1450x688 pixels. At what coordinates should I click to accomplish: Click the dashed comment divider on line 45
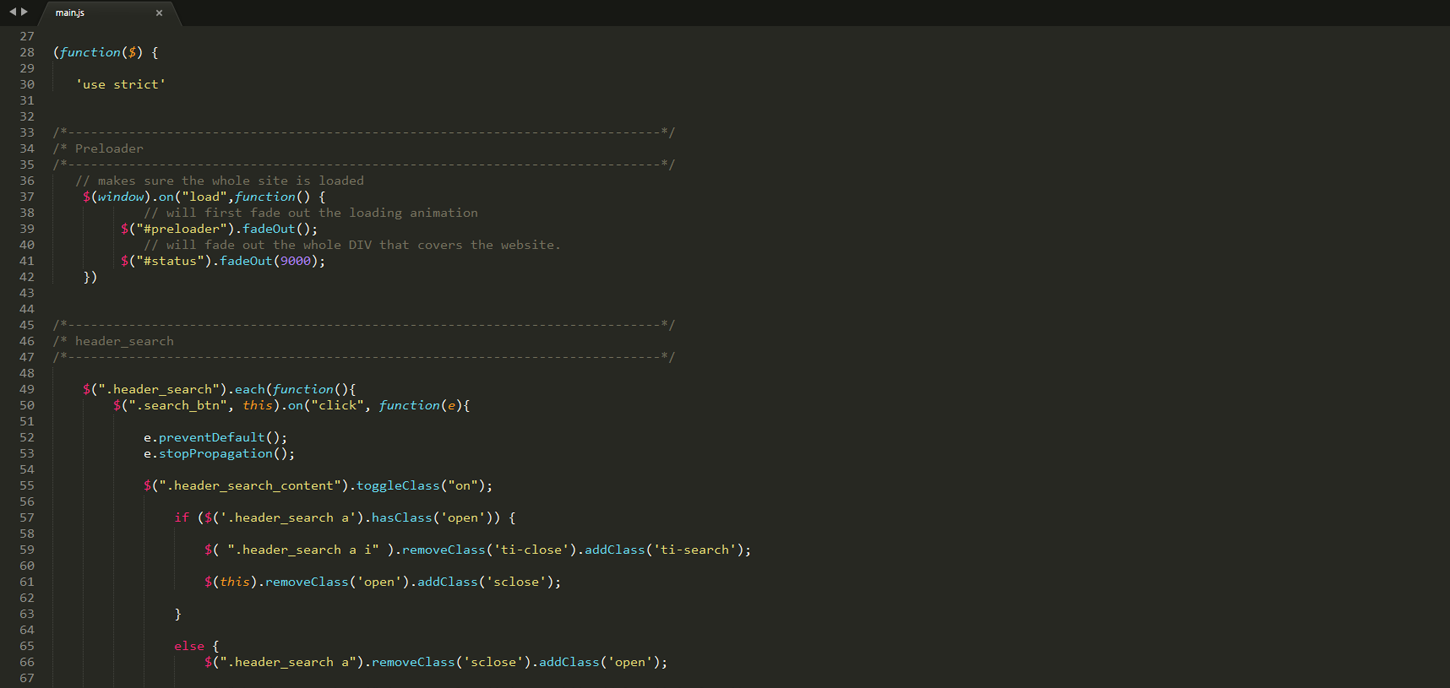[364, 325]
